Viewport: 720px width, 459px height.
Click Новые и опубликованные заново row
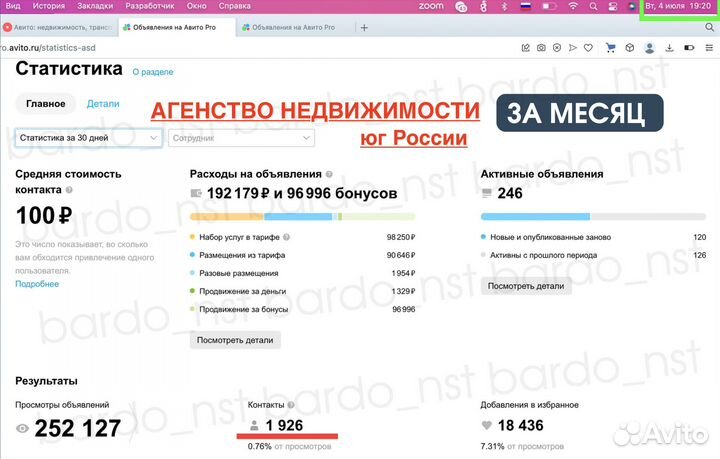(593, 237)
